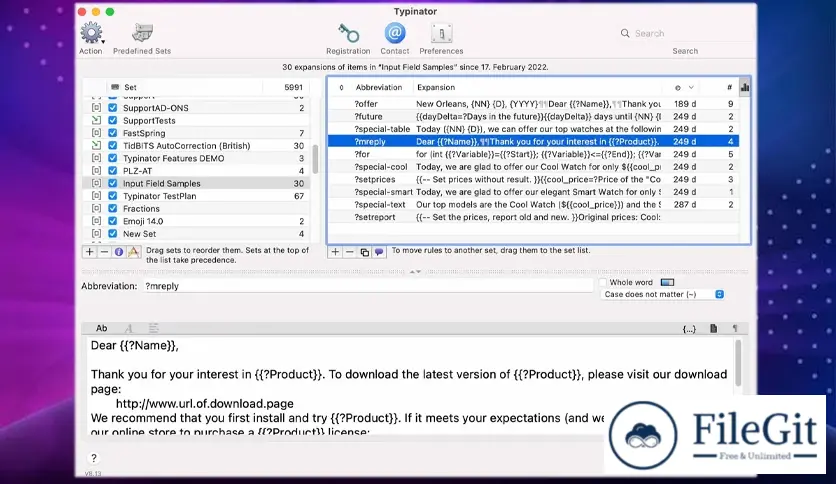Click the expansion editor scrollbar
836x484 pixels.
pos(738,363)
